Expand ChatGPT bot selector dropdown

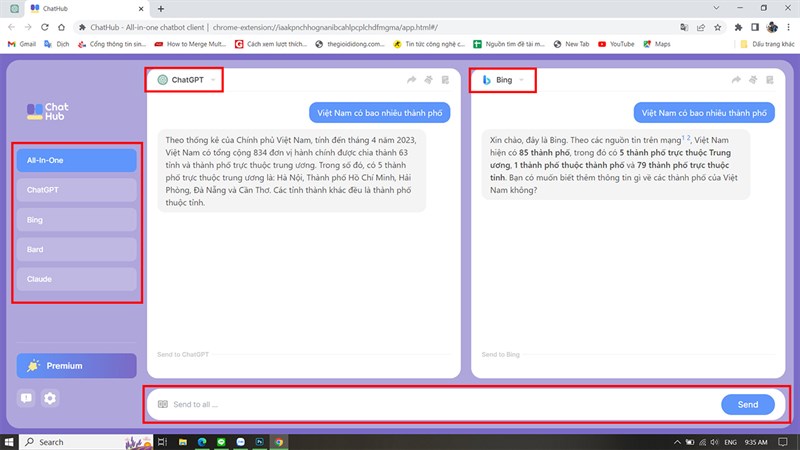coord(213,80)
